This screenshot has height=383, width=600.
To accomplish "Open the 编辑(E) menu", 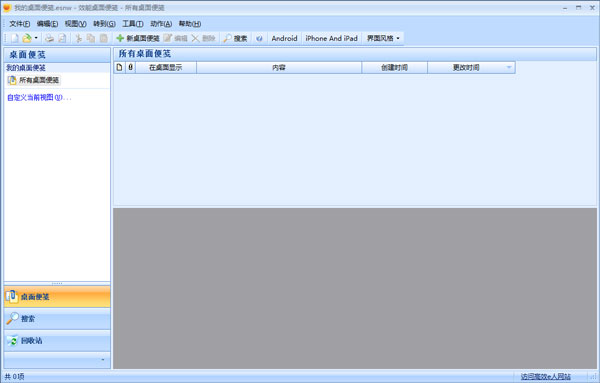I will click(x=47, y=24).
